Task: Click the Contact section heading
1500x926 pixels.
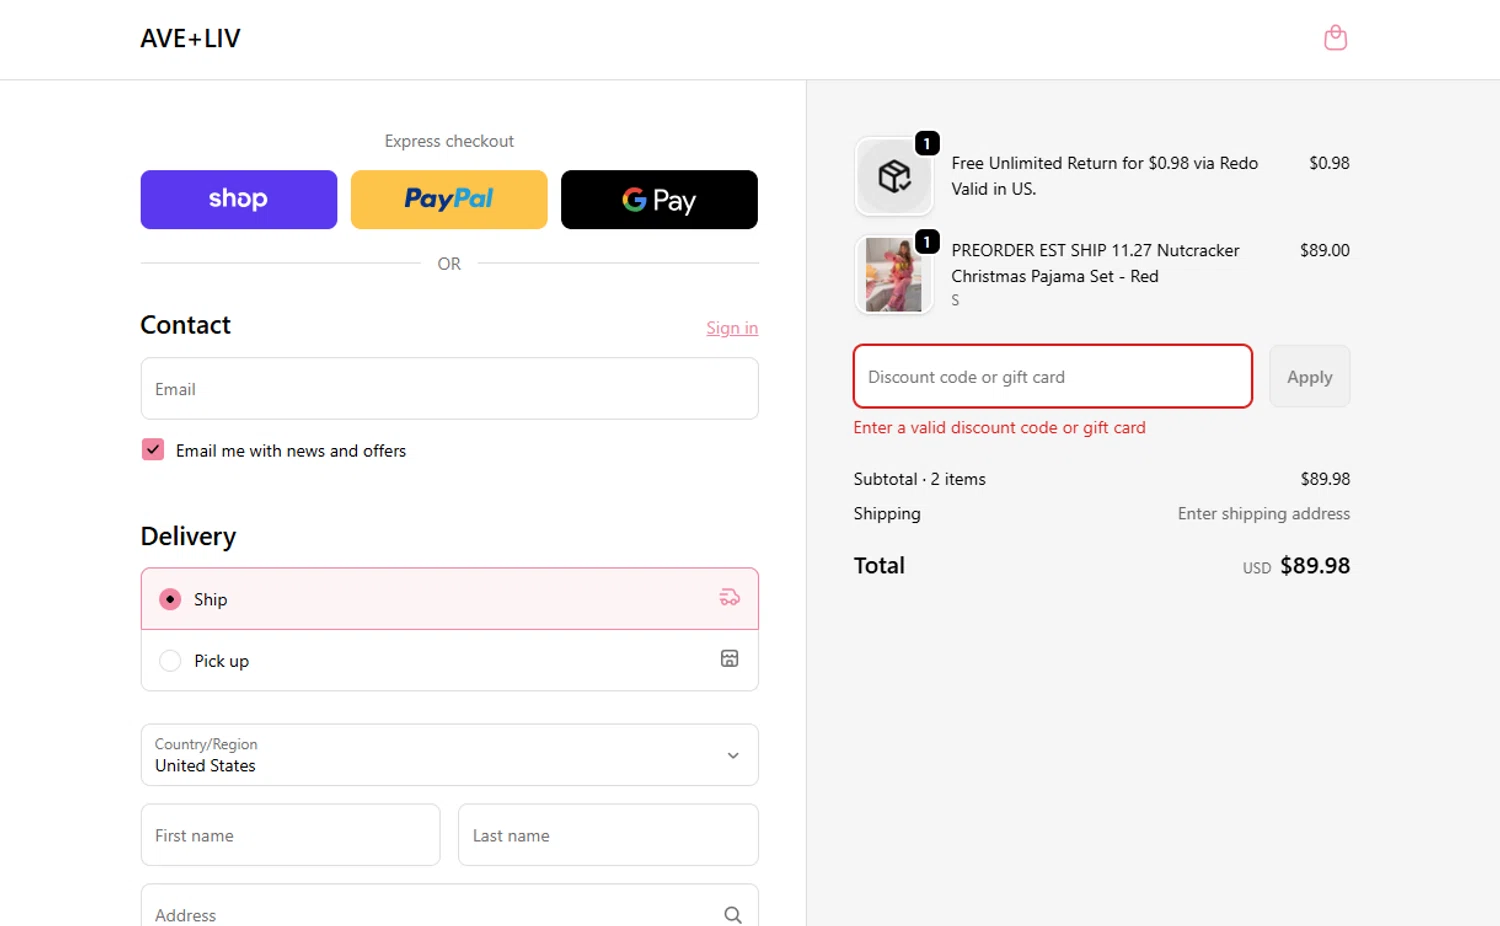Action: tap(185, 325)
